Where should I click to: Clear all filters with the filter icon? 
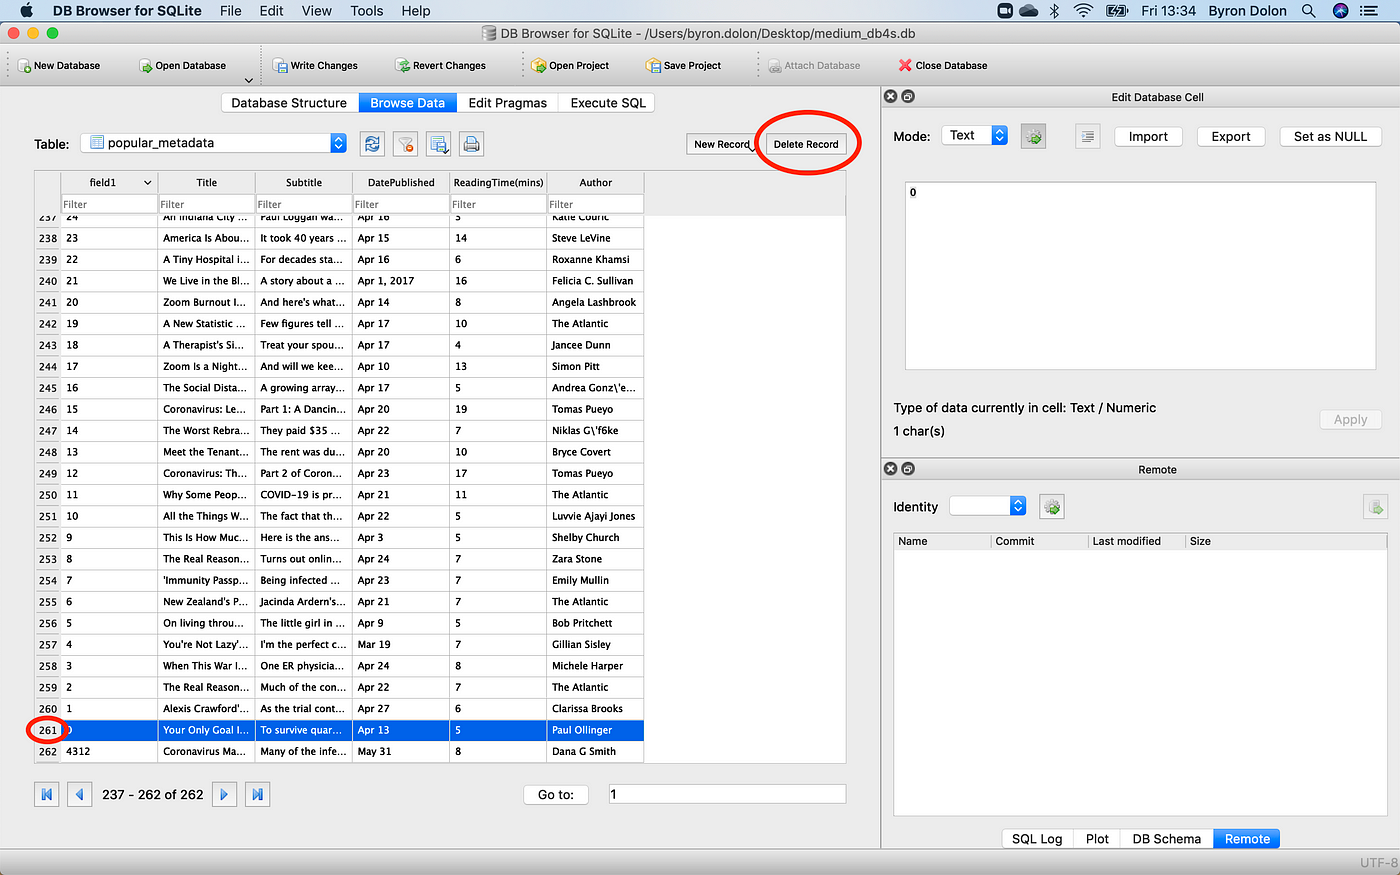click(x=405, y=144)
